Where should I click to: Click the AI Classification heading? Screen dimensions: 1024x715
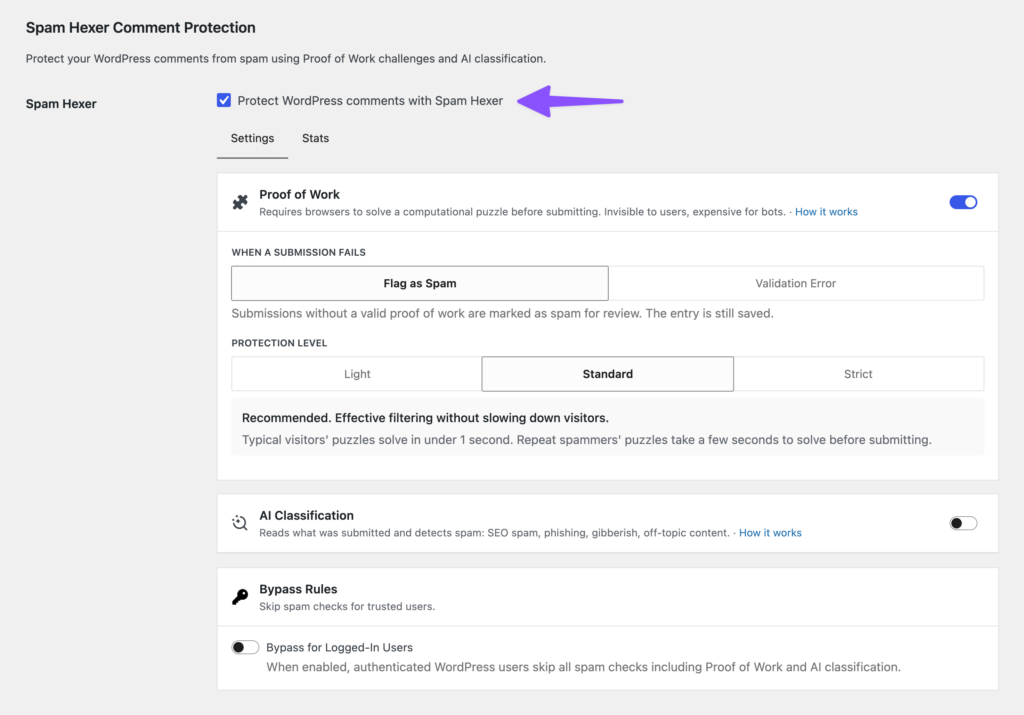[x=306, y=515]
